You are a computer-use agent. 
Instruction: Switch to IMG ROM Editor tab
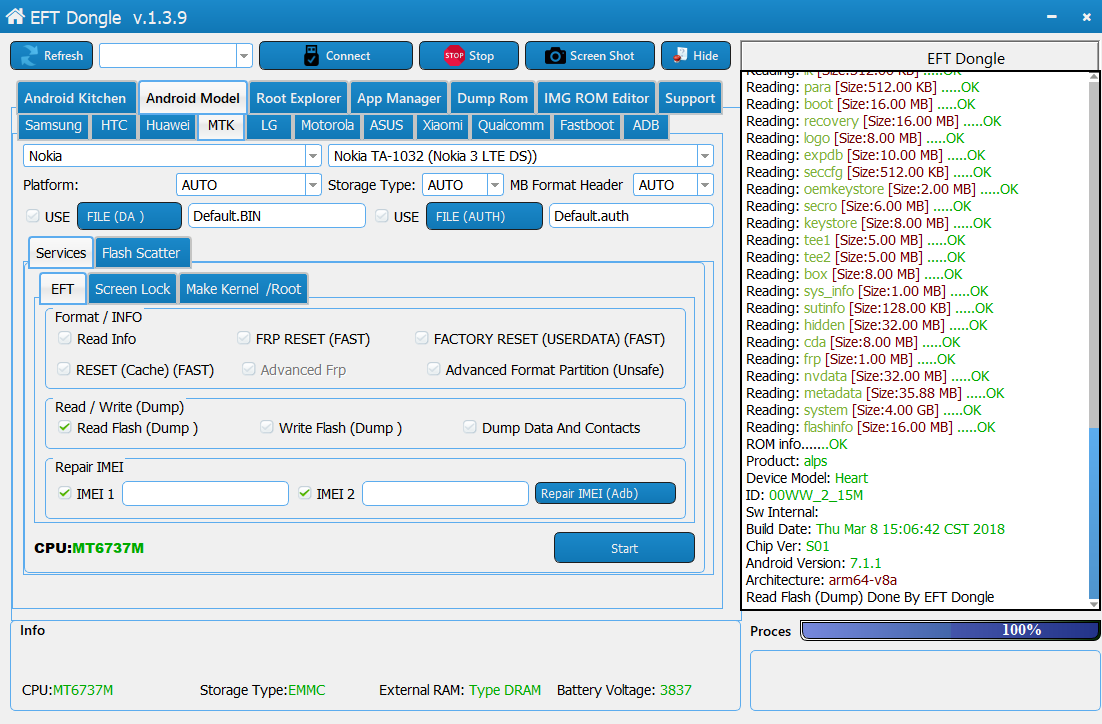596,98
